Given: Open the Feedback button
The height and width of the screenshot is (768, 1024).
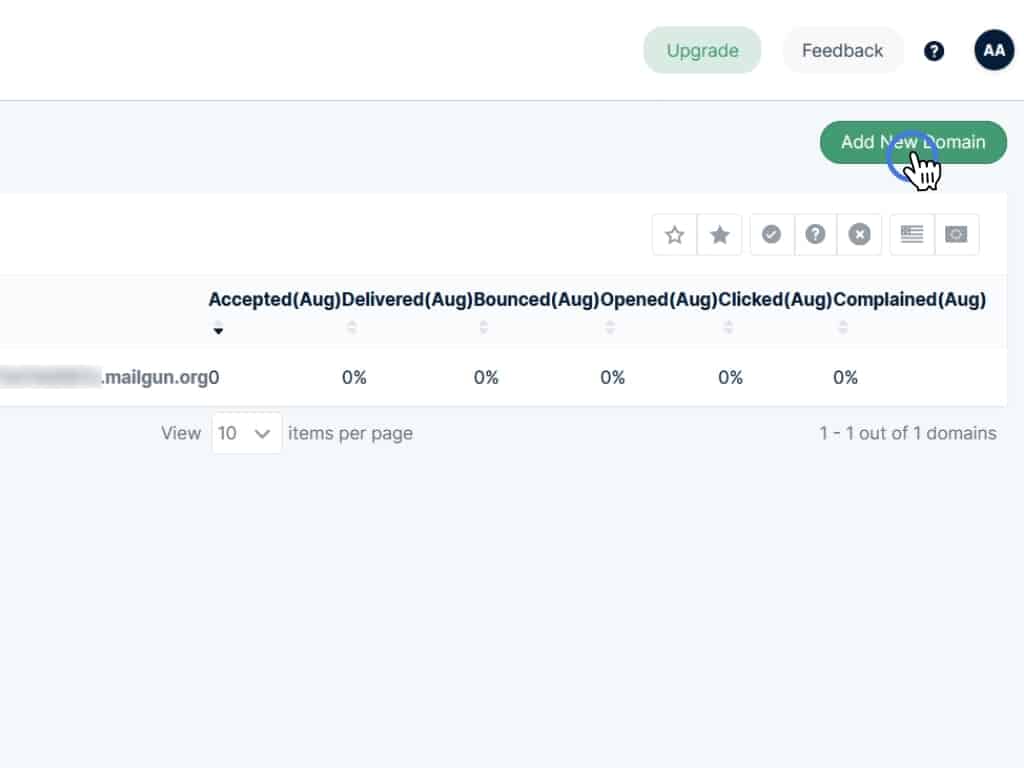Looking at the screenshot, I should click(842, 51).
